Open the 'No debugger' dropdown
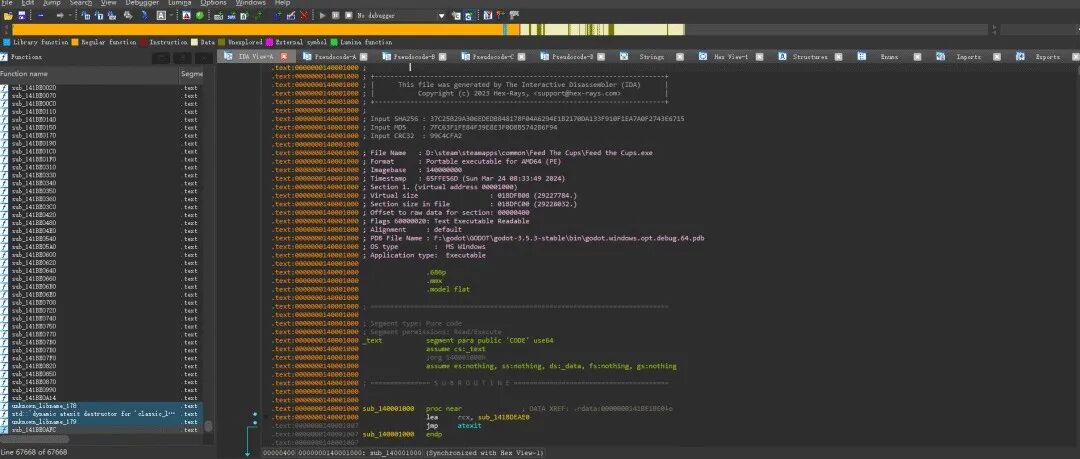 [401, 15]
